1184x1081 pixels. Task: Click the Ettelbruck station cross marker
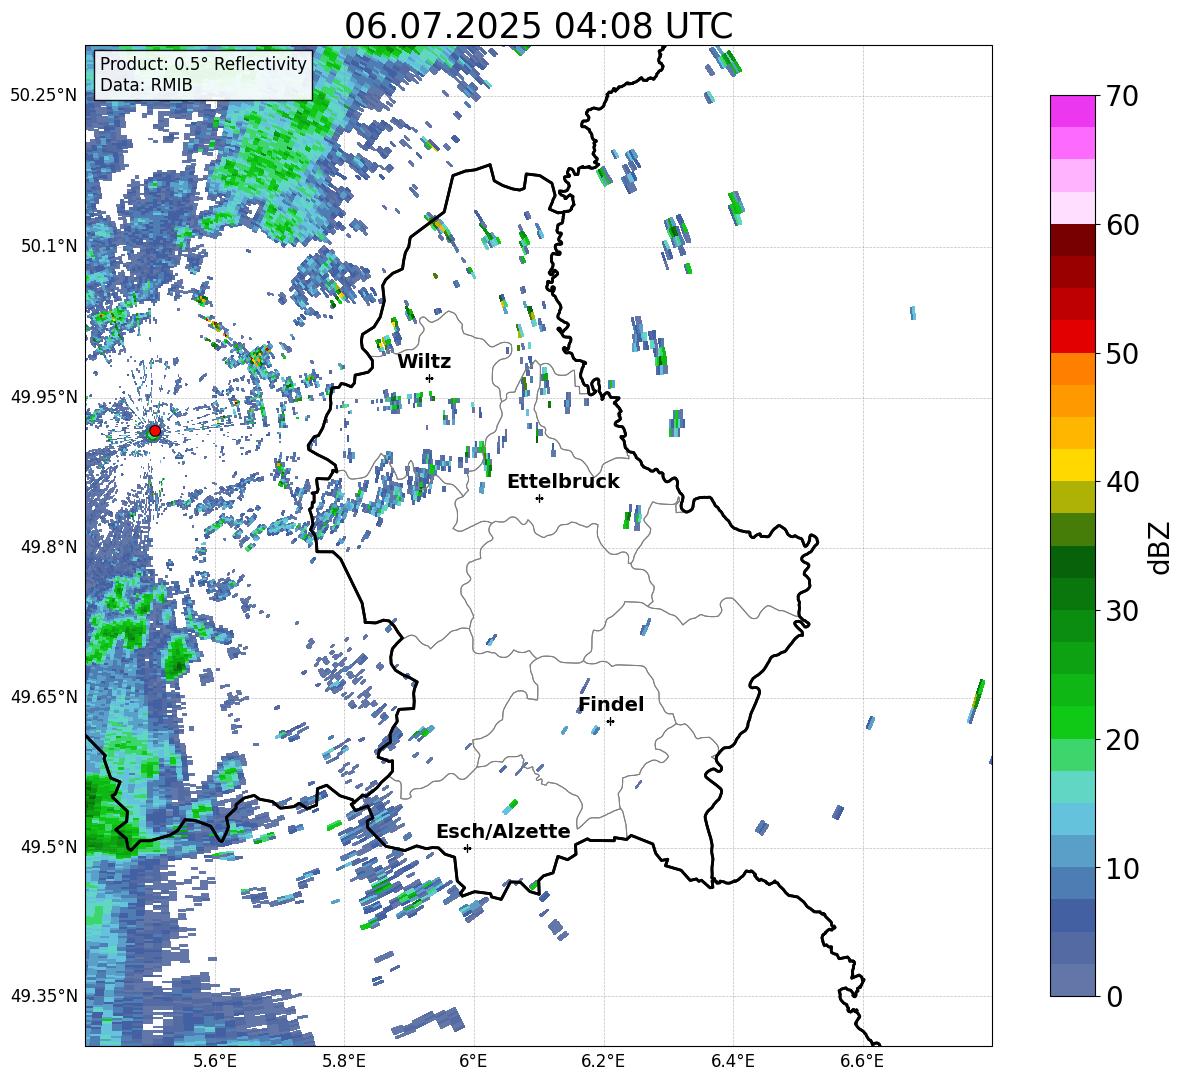tap(539, 498)
